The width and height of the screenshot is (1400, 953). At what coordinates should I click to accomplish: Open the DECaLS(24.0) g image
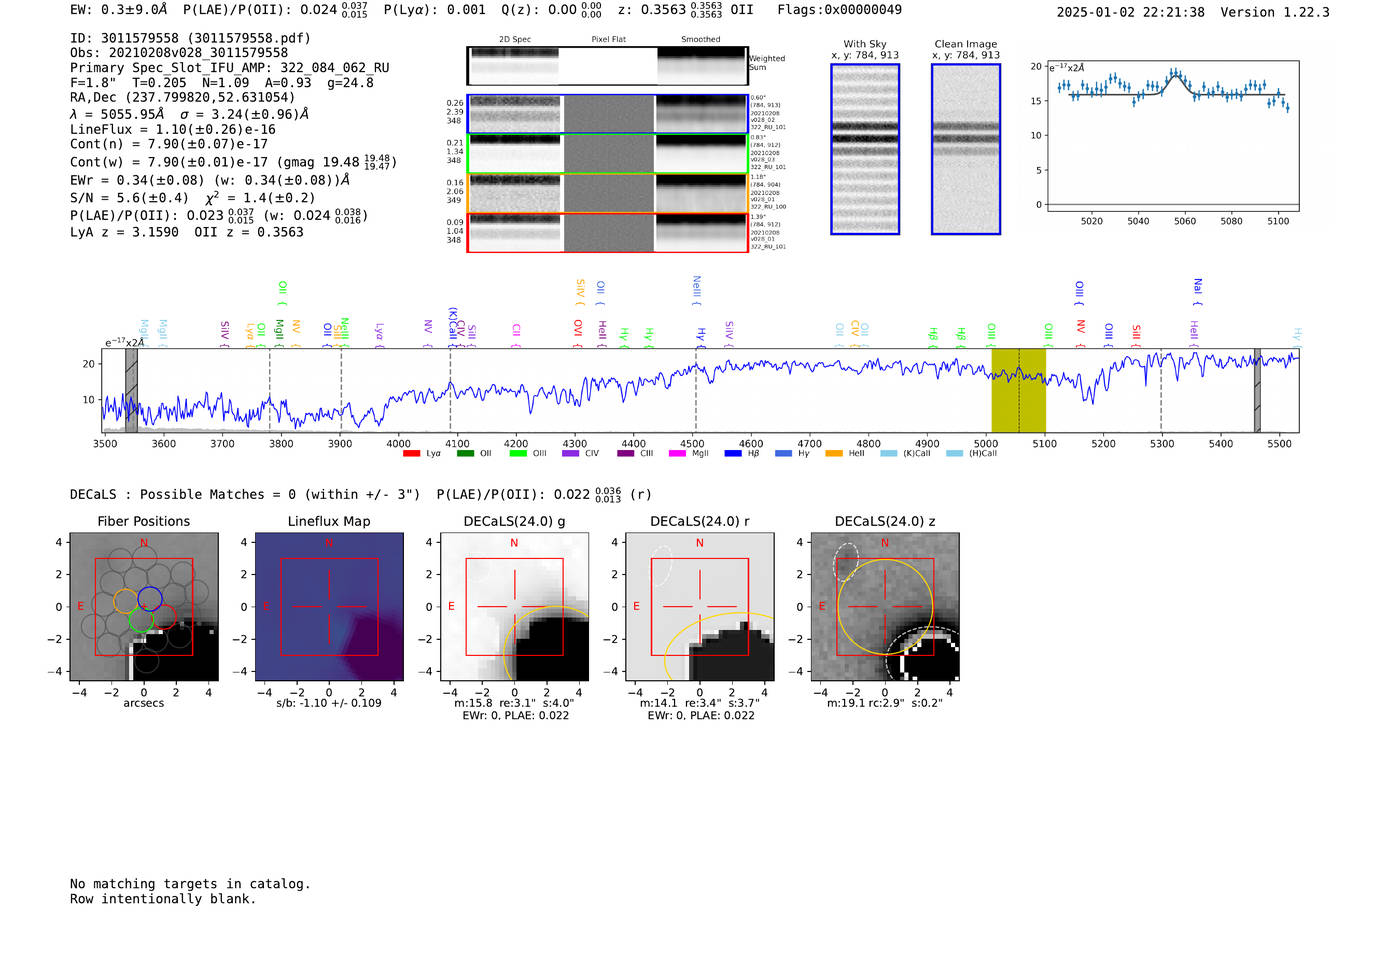[514, 607]
